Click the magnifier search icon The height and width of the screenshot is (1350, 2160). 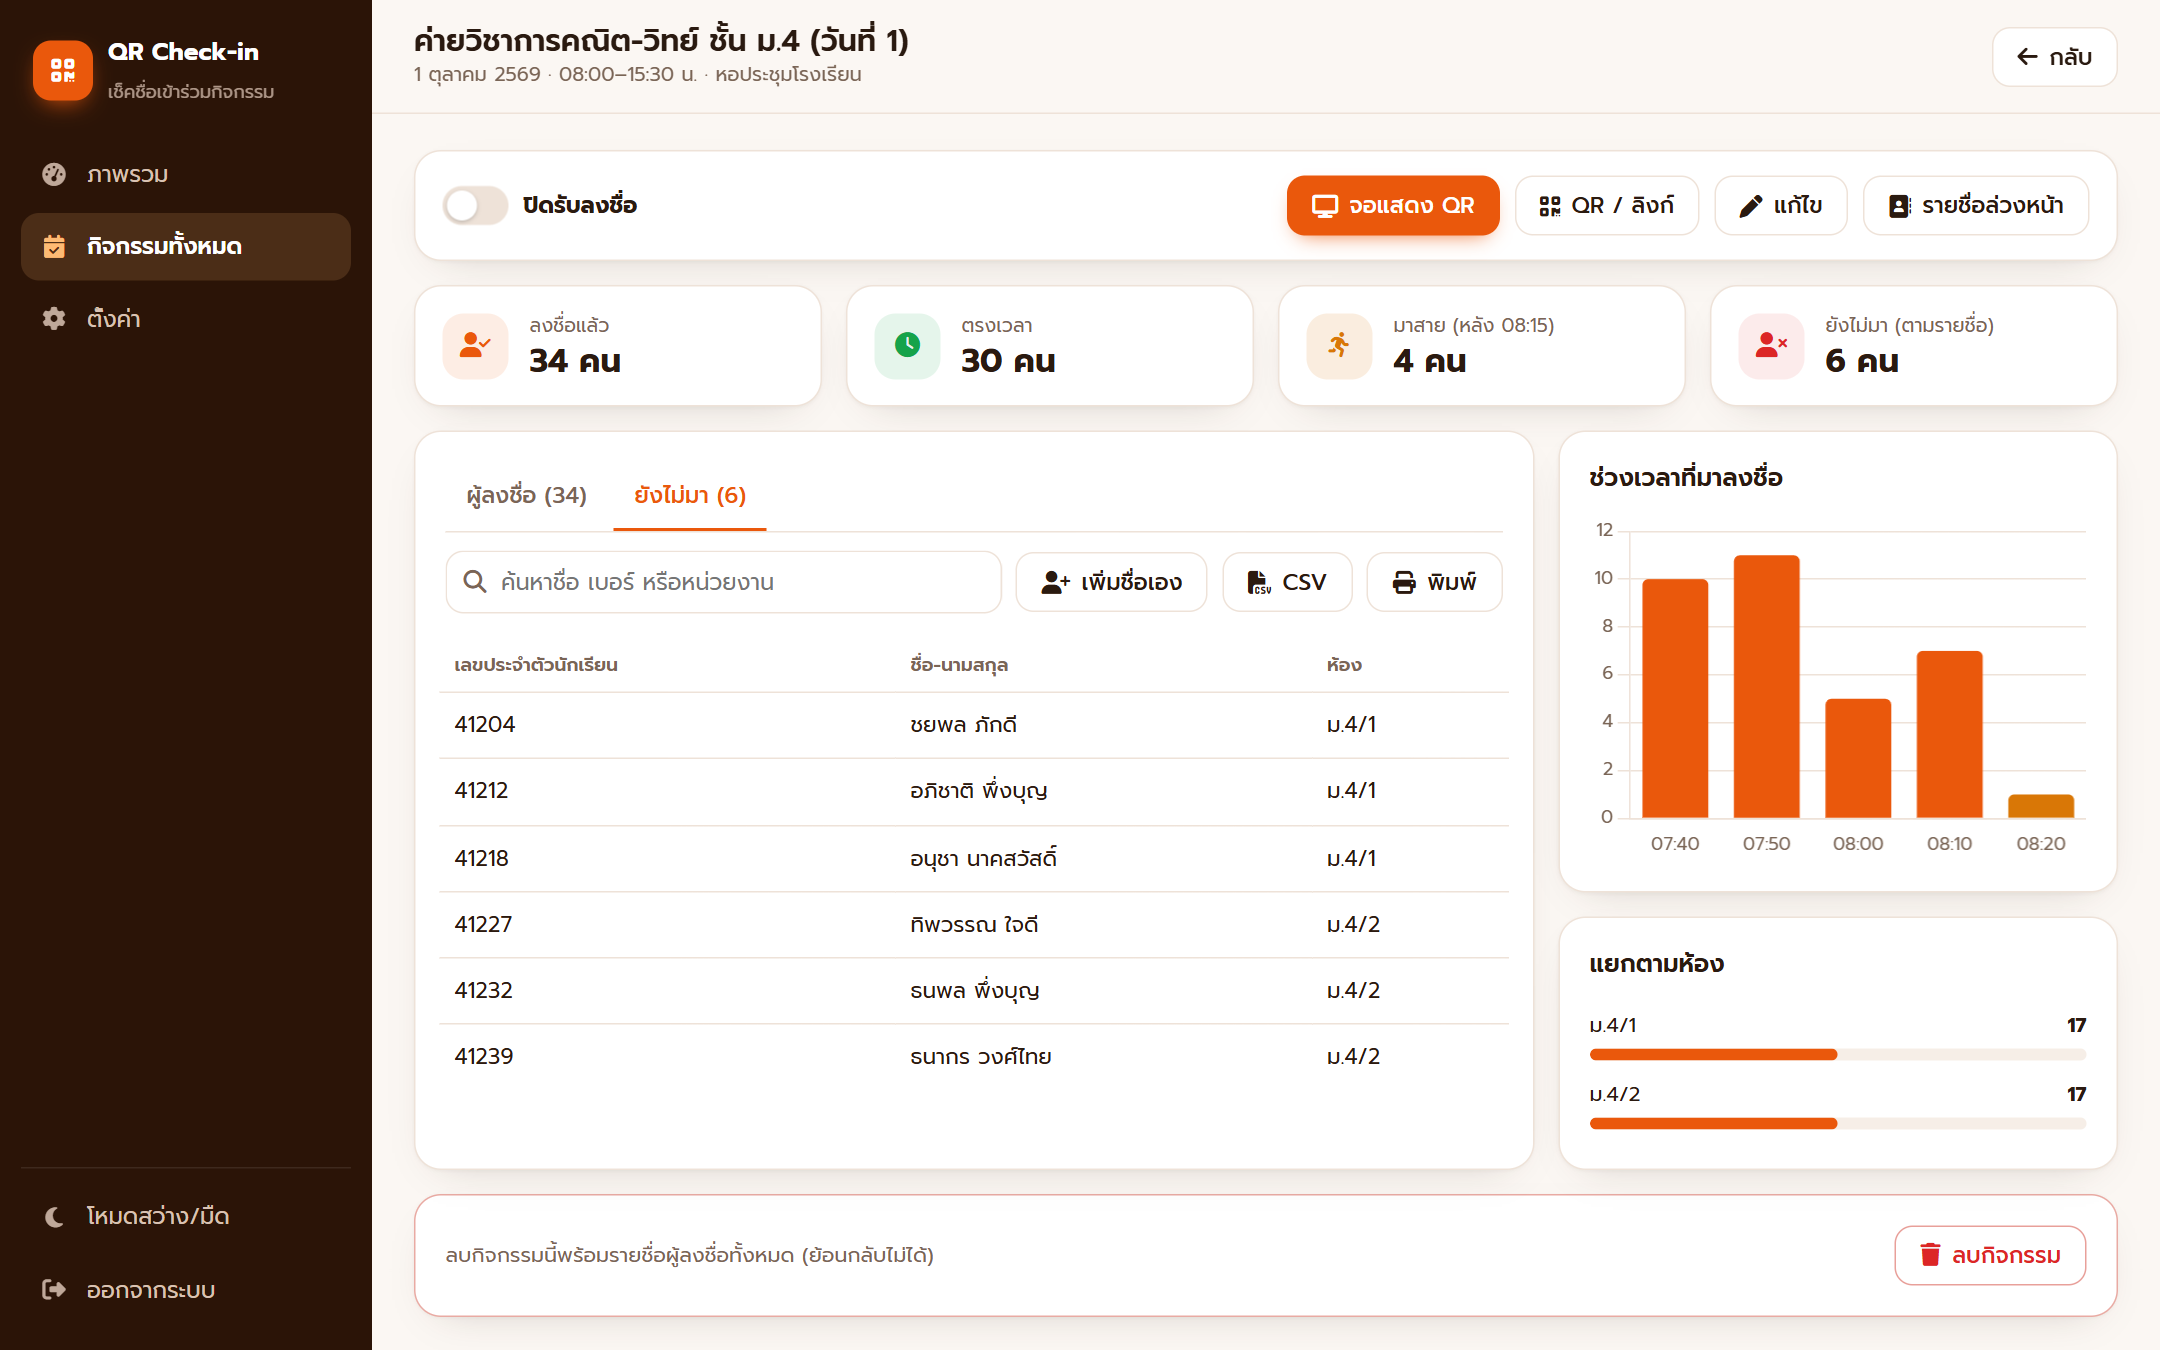[475, 582]
